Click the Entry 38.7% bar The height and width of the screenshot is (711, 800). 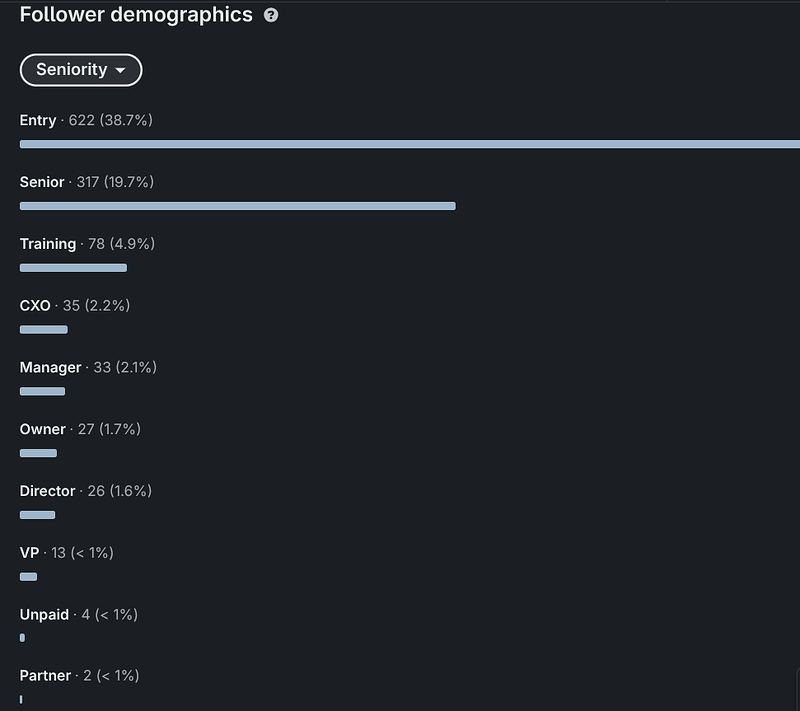(409, 144)
